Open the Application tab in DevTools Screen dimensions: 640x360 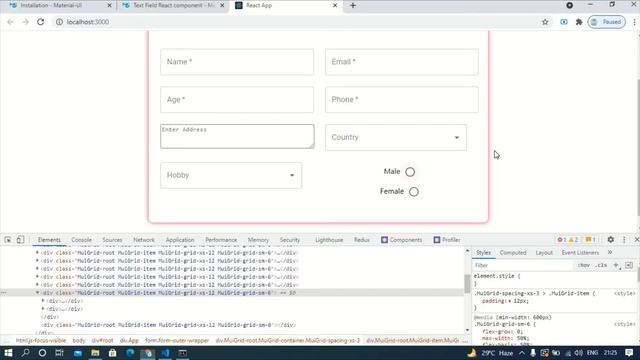180,240
